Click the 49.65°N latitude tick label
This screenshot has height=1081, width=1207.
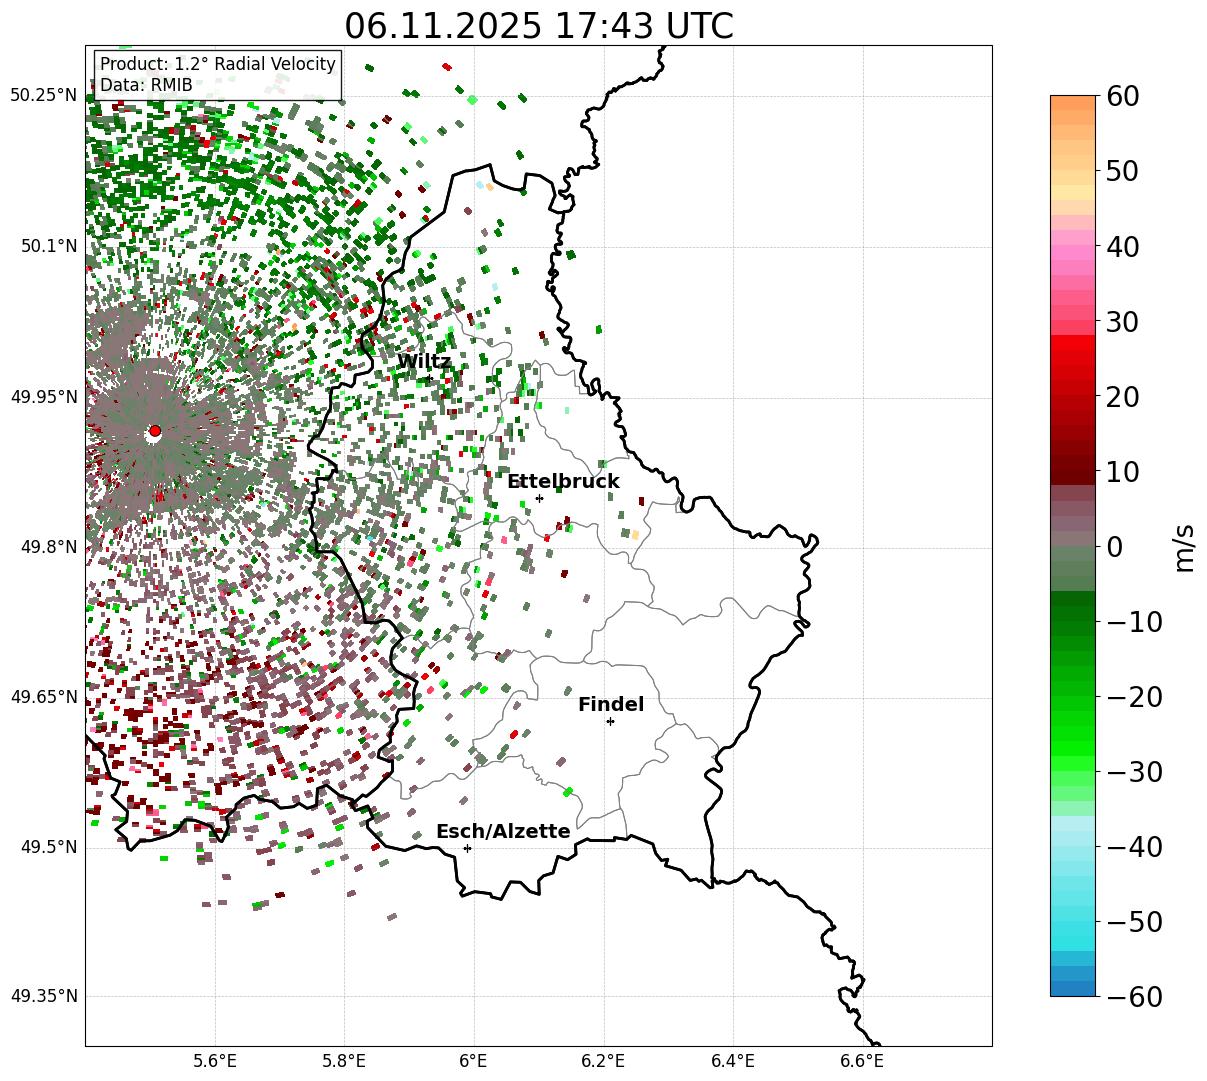[x=44, y=697]
